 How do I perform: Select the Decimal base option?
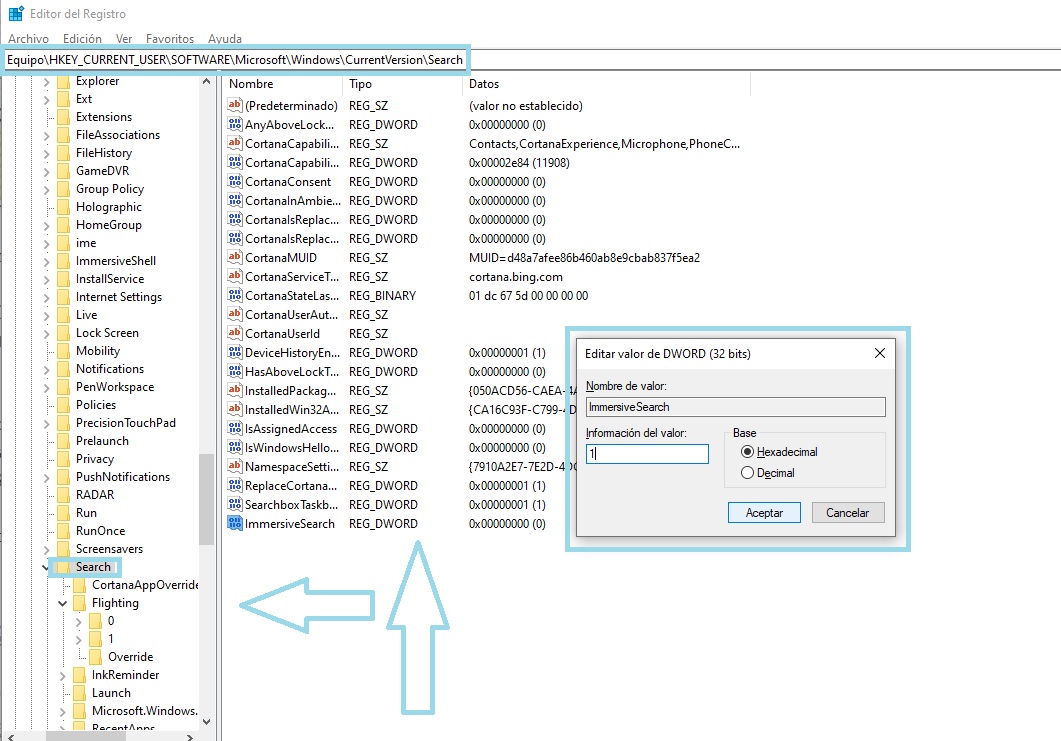tap(747, 472)
